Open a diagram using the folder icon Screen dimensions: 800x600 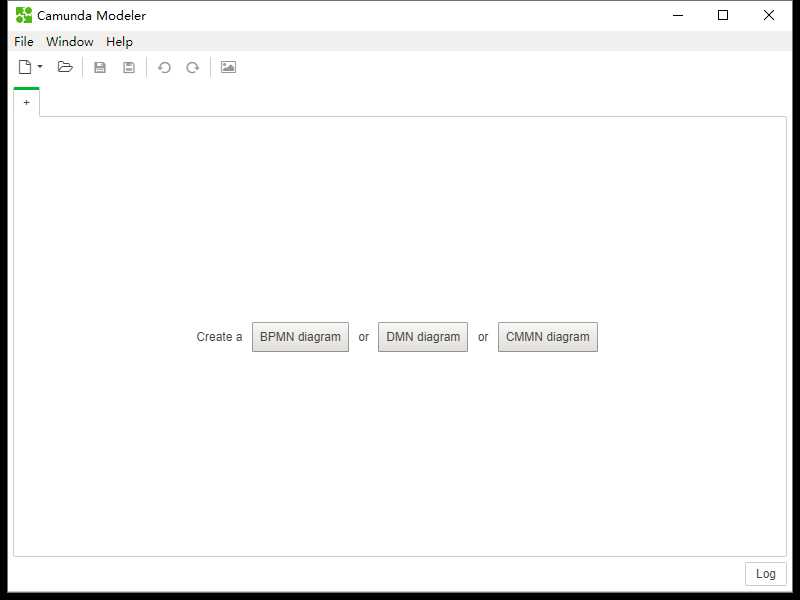click(x=65, y=67)
